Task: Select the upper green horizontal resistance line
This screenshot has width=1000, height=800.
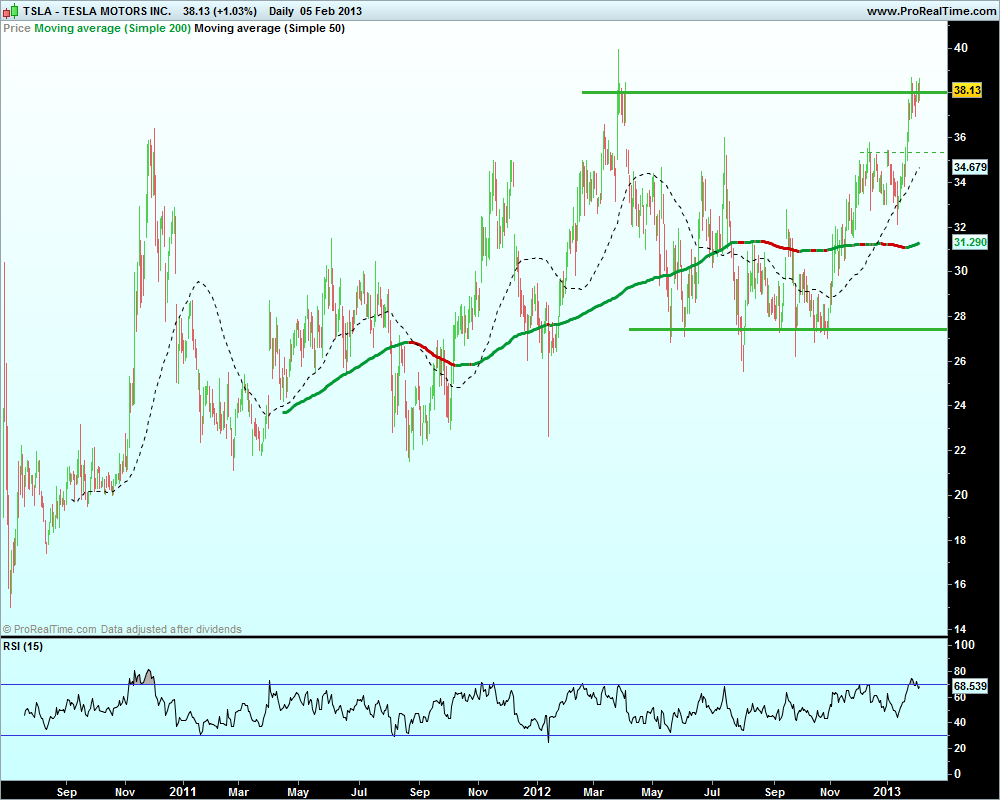Action: click(x=764, y=93)
